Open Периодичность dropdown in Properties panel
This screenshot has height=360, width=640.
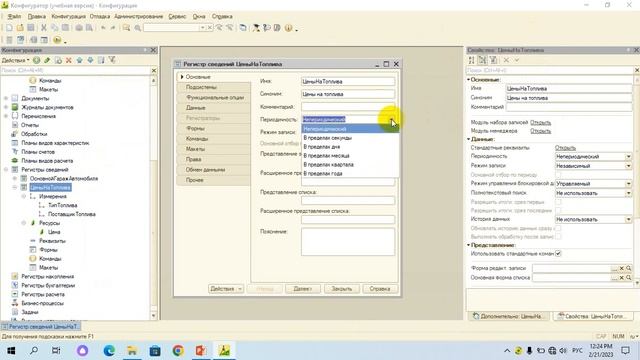click(x=628, y=157)
